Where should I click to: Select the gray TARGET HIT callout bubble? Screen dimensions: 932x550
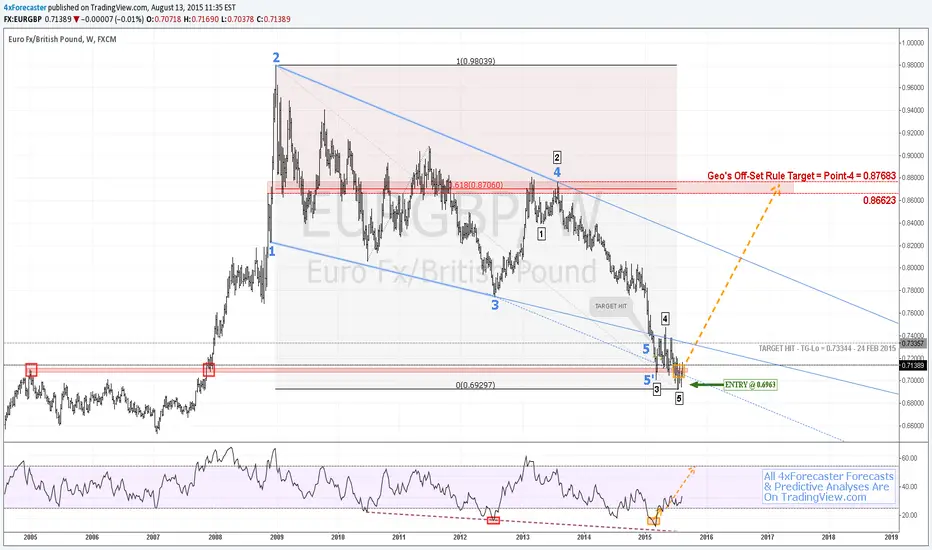point(610,306)
